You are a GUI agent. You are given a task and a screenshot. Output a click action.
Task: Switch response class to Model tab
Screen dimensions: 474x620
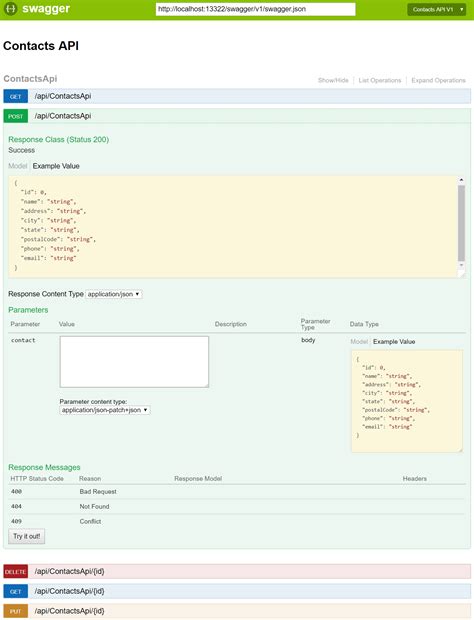tap(18, 166)
